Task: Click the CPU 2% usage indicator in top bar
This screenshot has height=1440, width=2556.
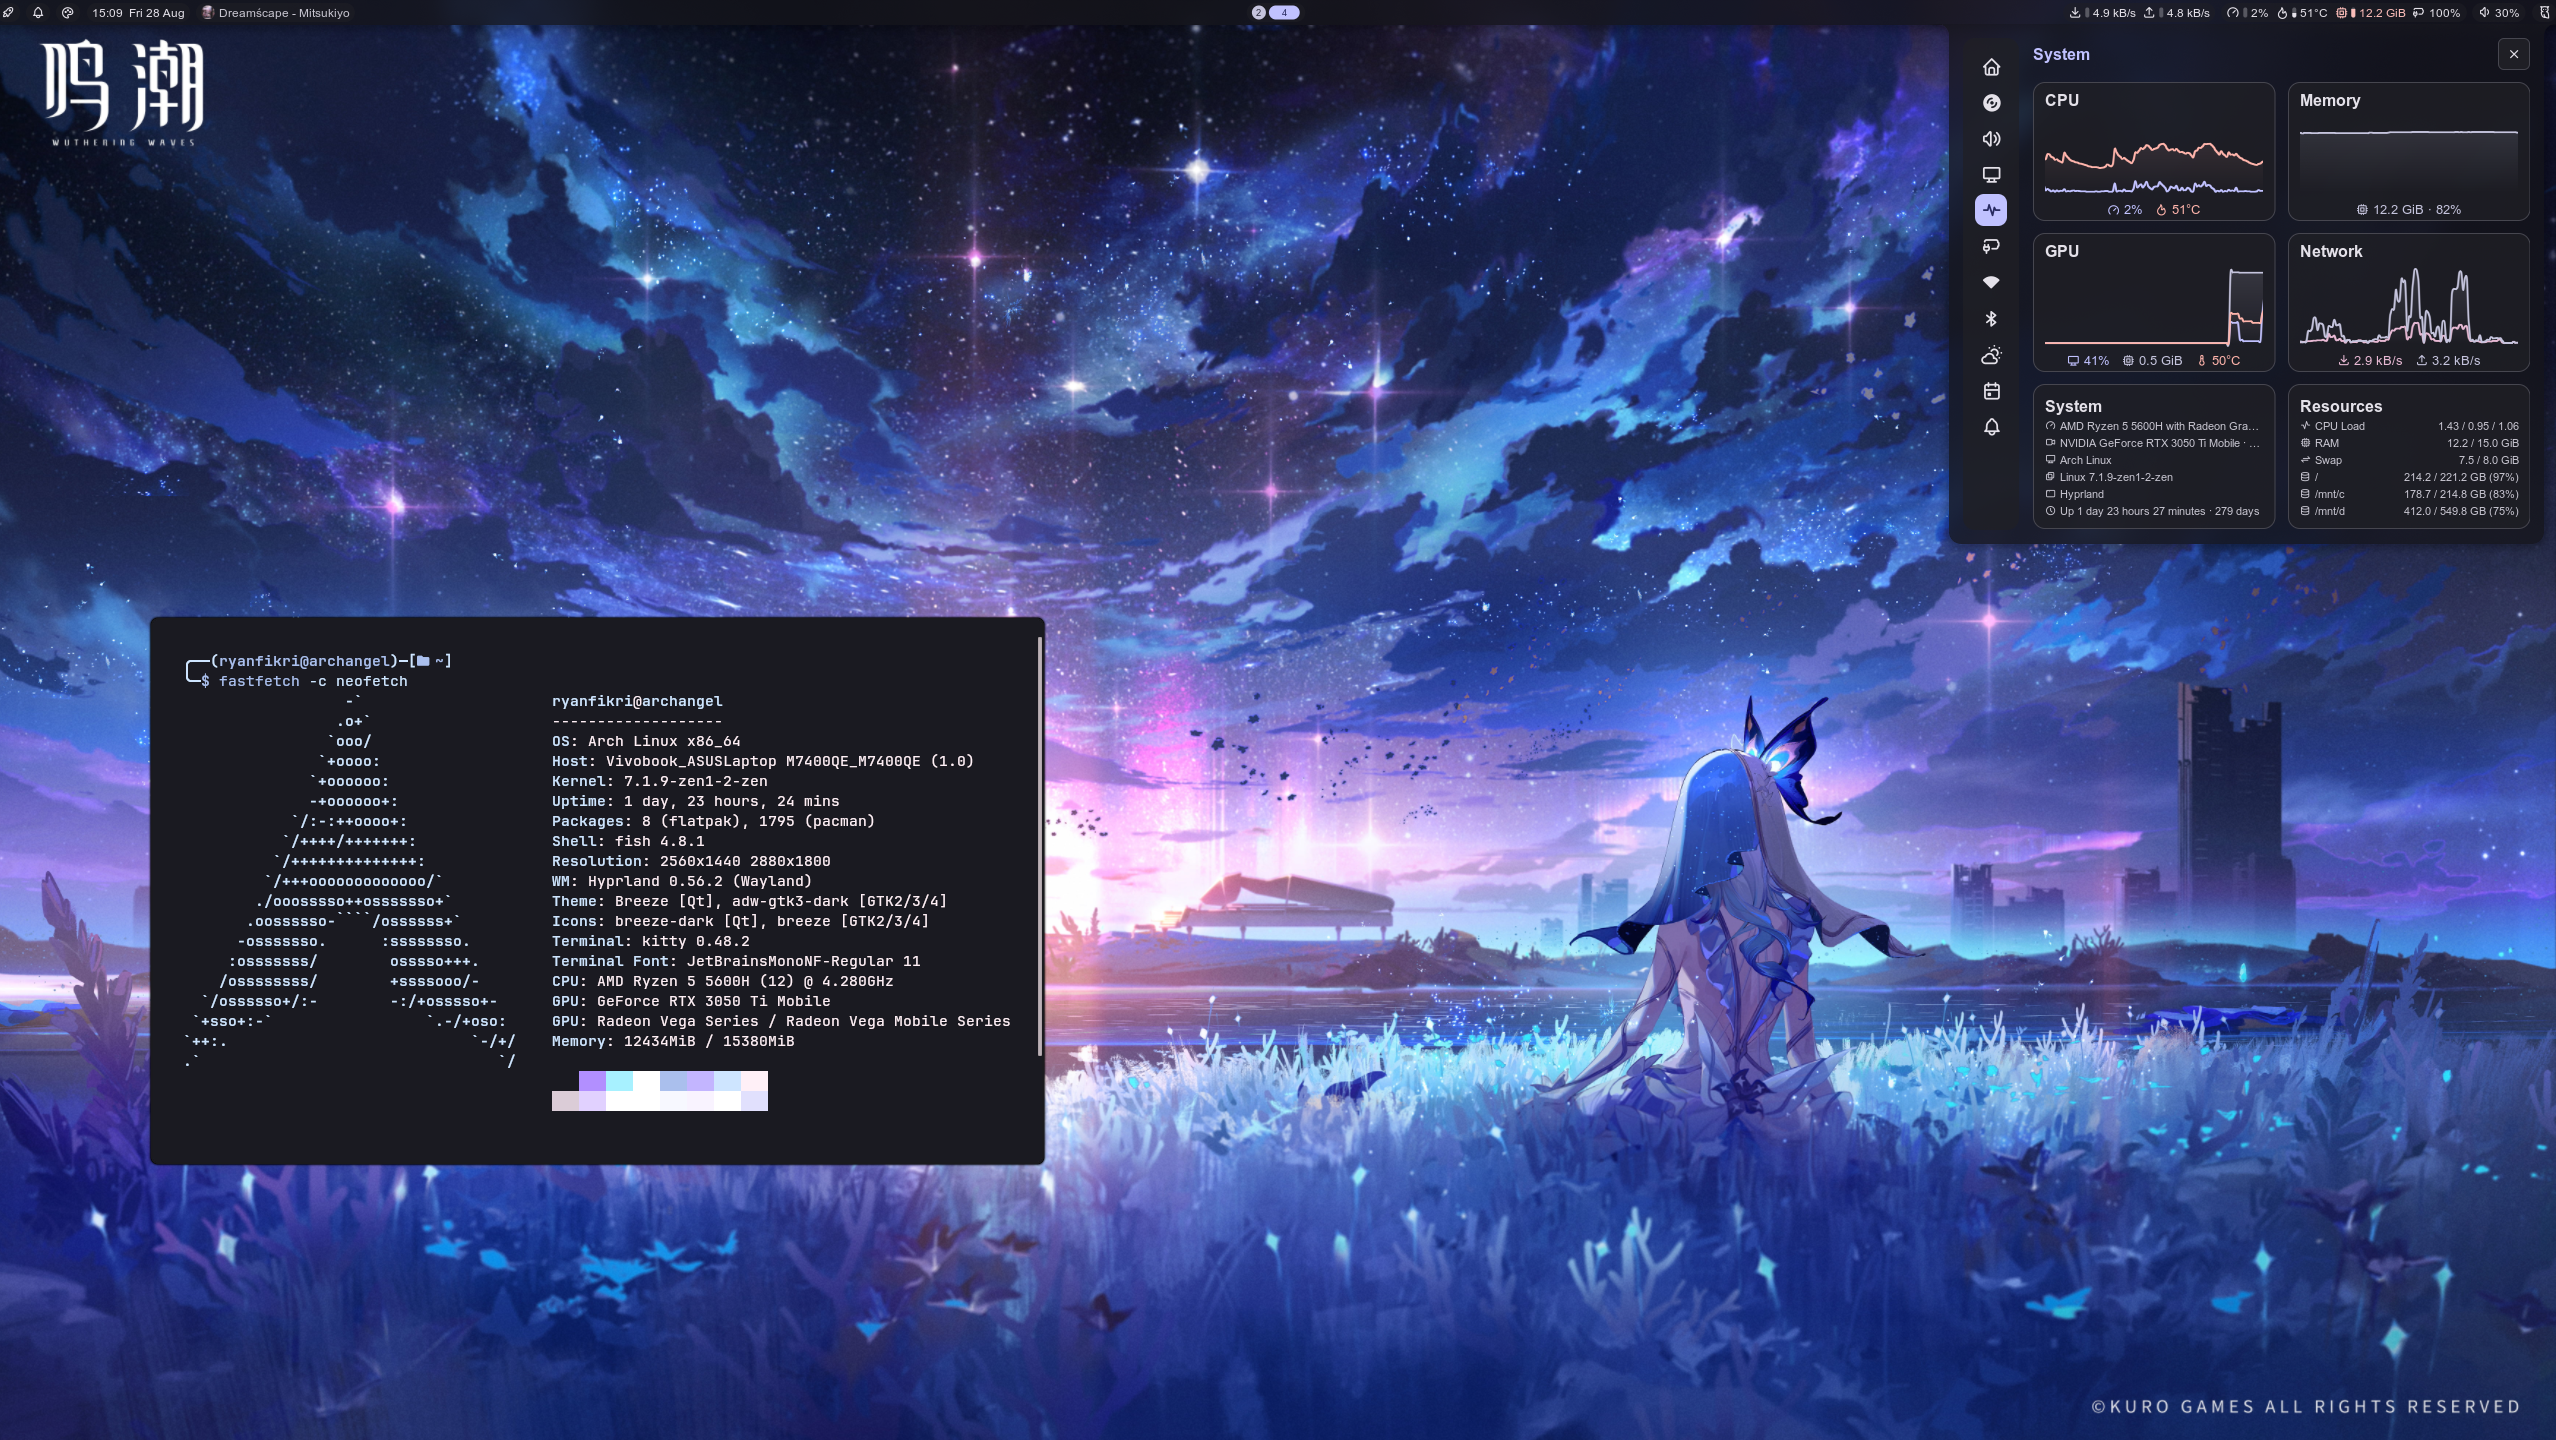Action: (x=2246, y=13)
